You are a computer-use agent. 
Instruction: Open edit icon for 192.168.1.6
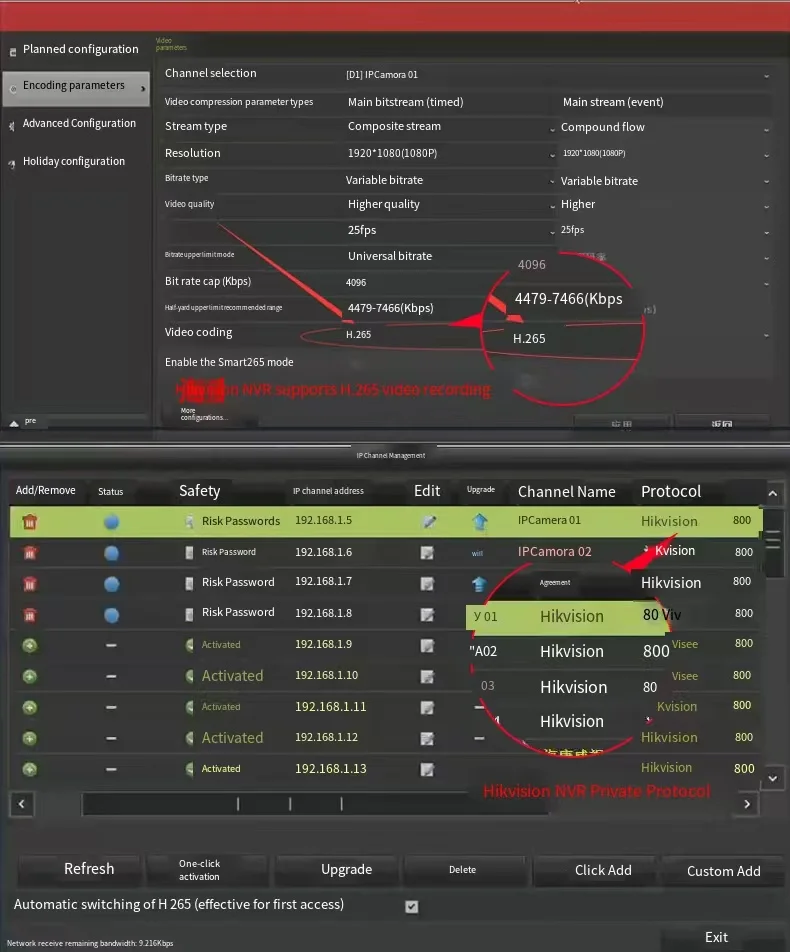tap(427, 552)
